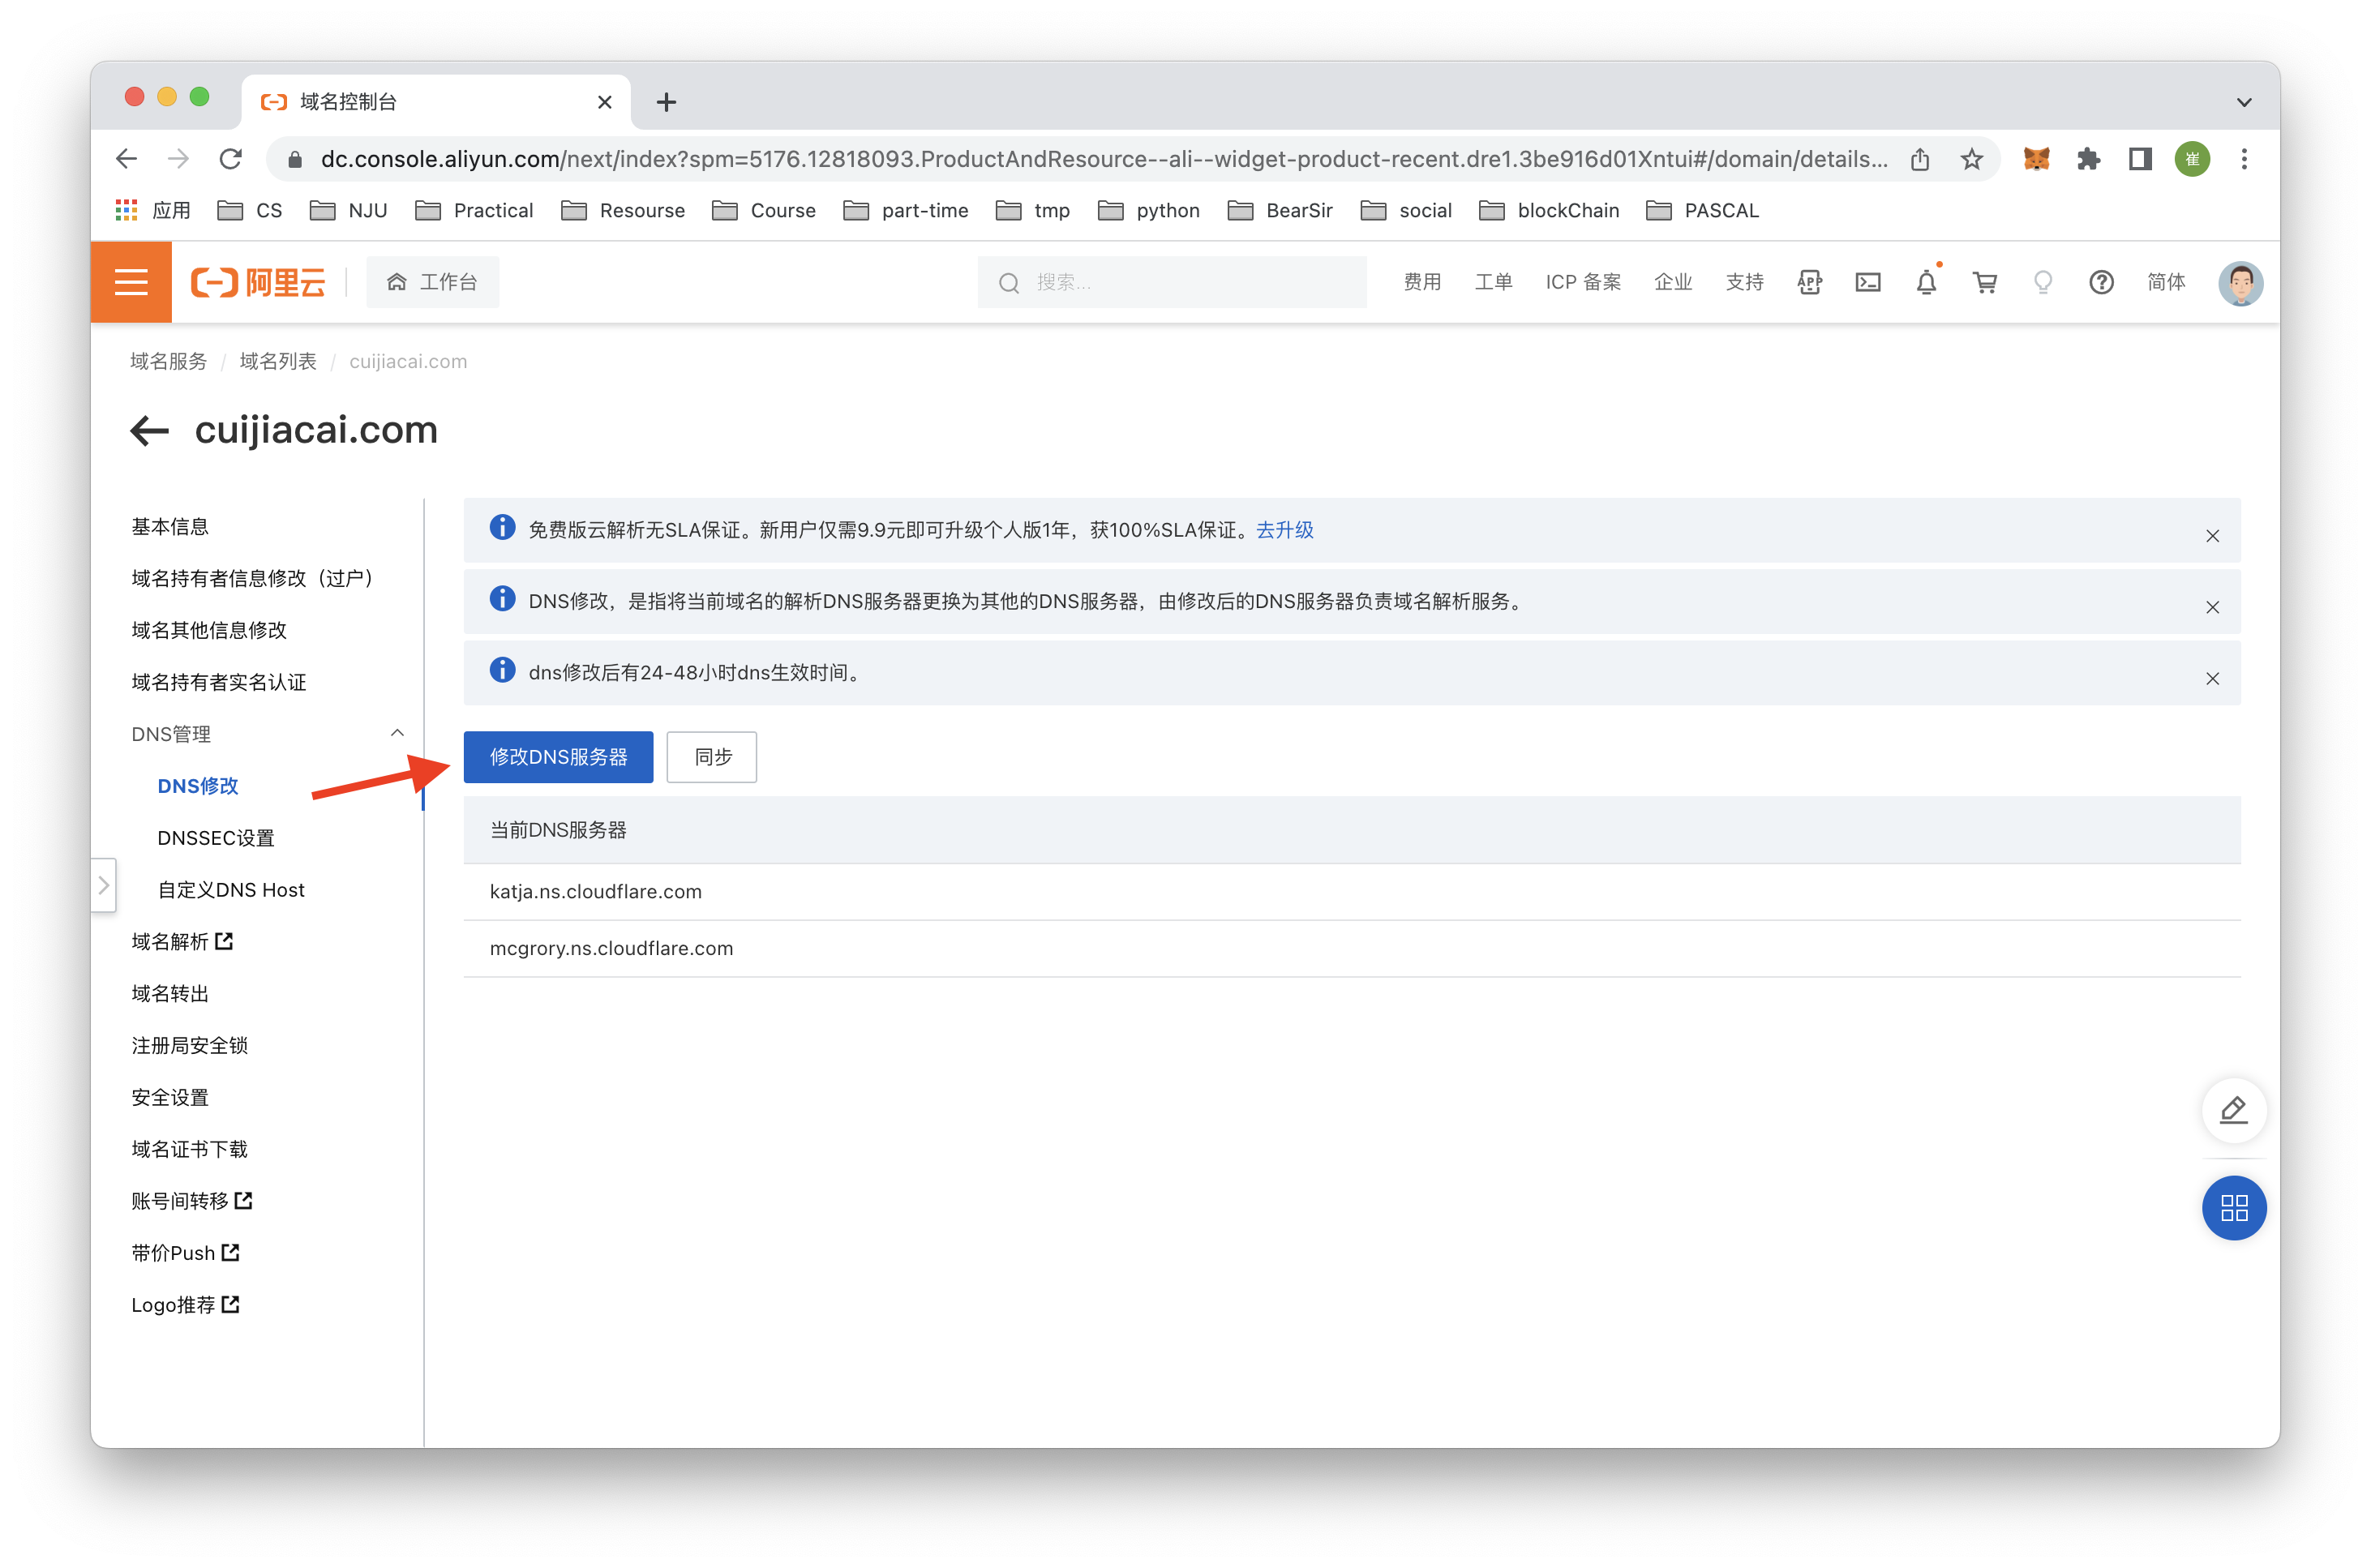The height and width of the screenshot is (1568, 2371).
Task: Open the Cloud Shell terminal icon
Action: pyautogui.click(x=1867, y=282)
